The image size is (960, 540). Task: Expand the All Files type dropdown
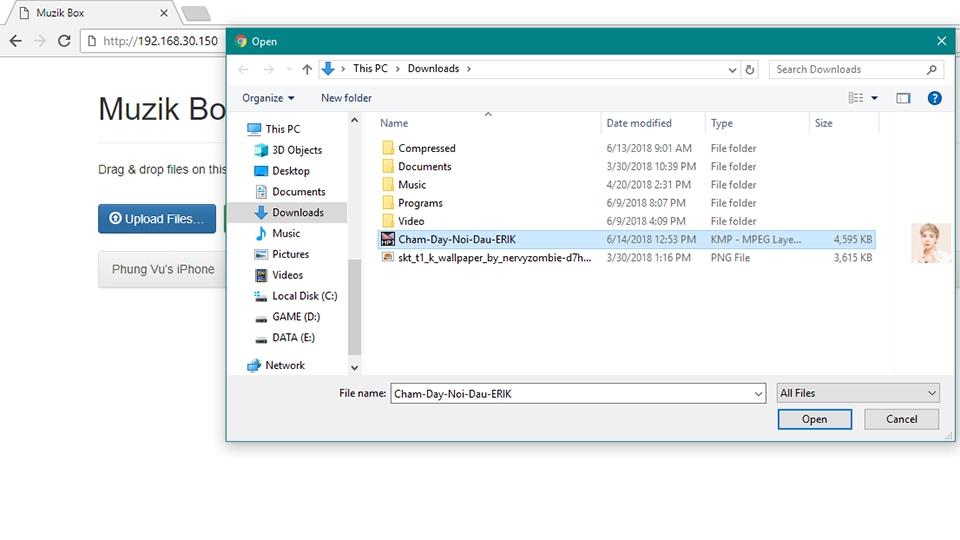point(859,394)
